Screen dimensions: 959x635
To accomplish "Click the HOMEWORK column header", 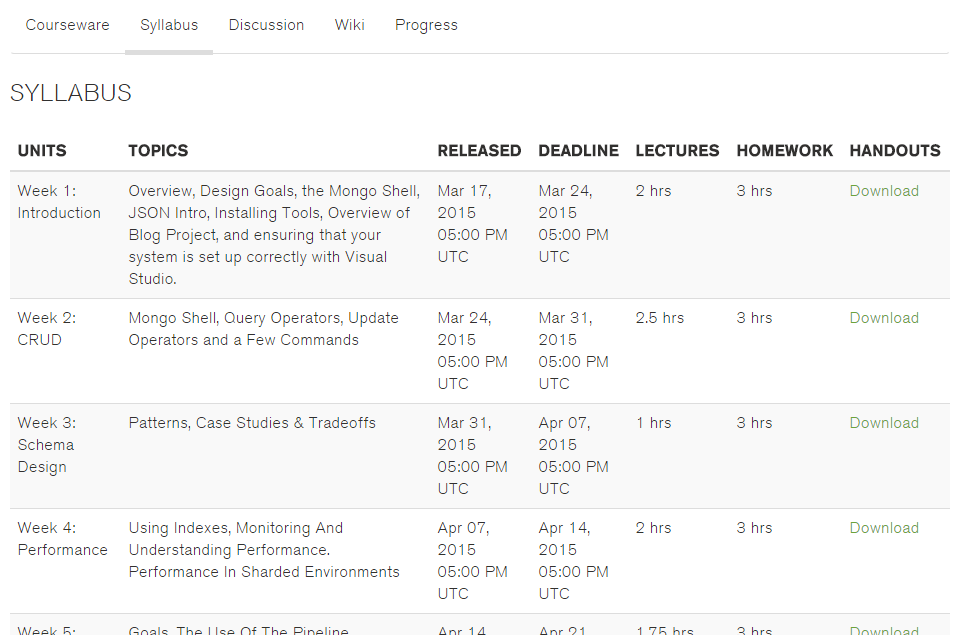I will point(784,150).
